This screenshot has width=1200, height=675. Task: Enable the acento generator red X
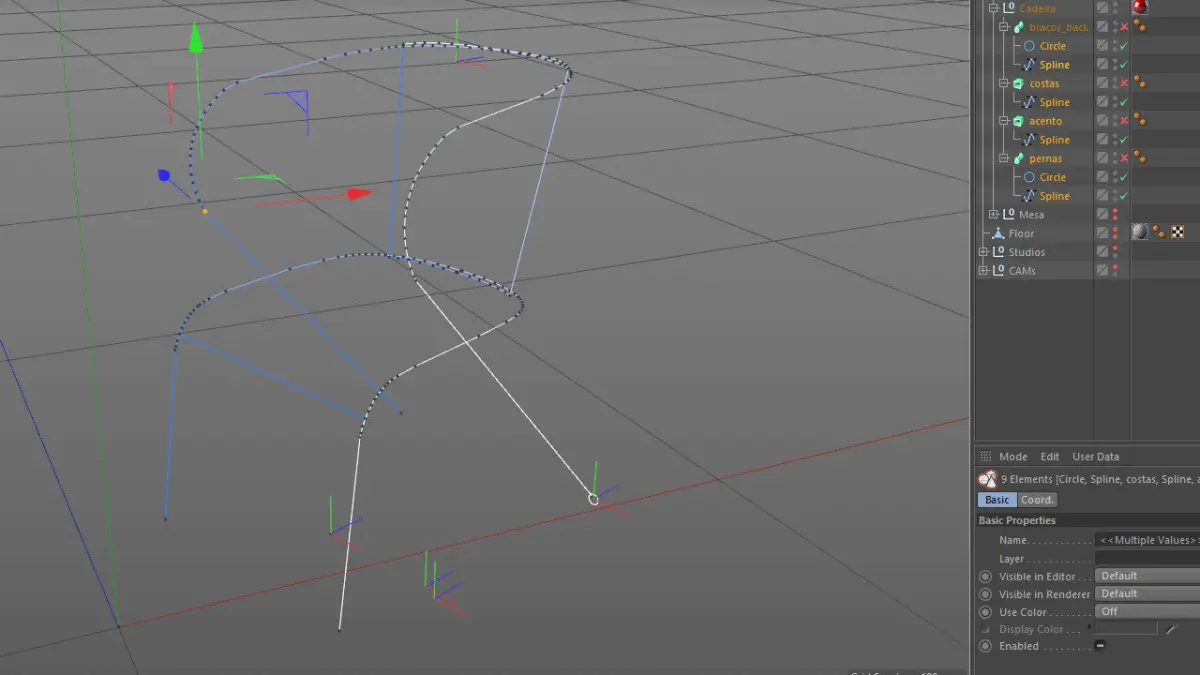pos(1125,121)
